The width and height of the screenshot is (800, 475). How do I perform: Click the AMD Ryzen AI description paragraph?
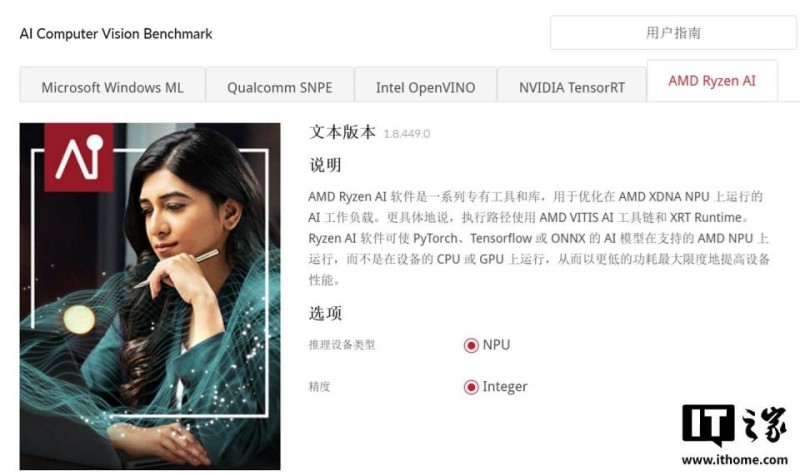(x=539, y=238)
